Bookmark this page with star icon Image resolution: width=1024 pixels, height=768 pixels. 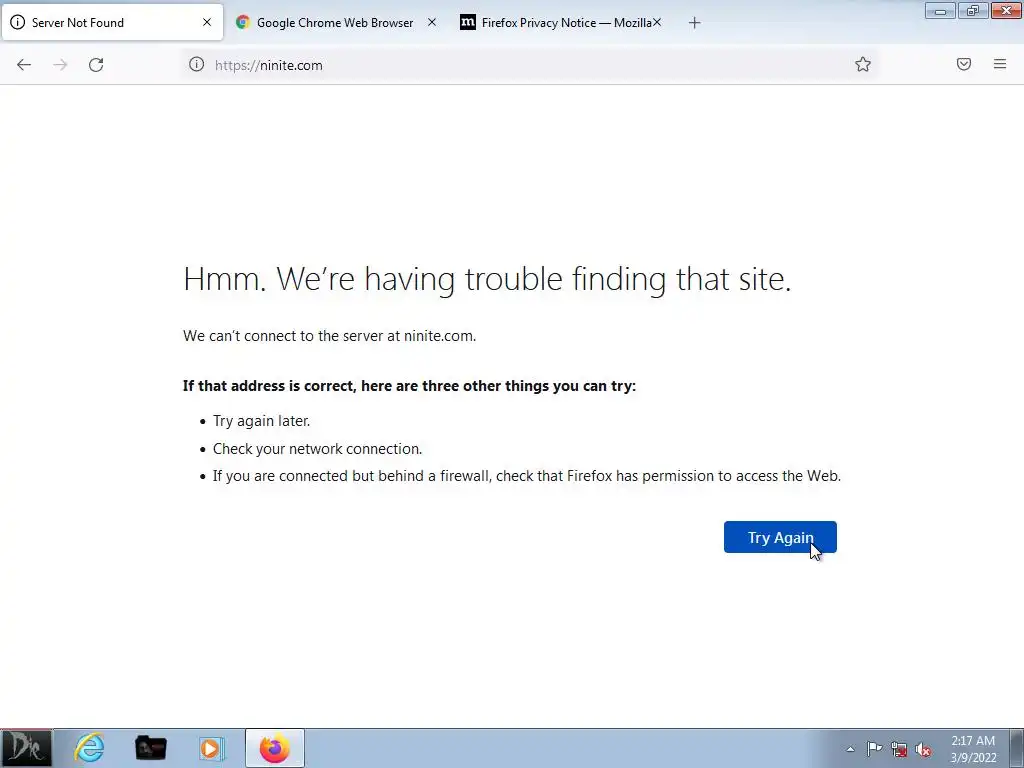[x=863, y=64]
